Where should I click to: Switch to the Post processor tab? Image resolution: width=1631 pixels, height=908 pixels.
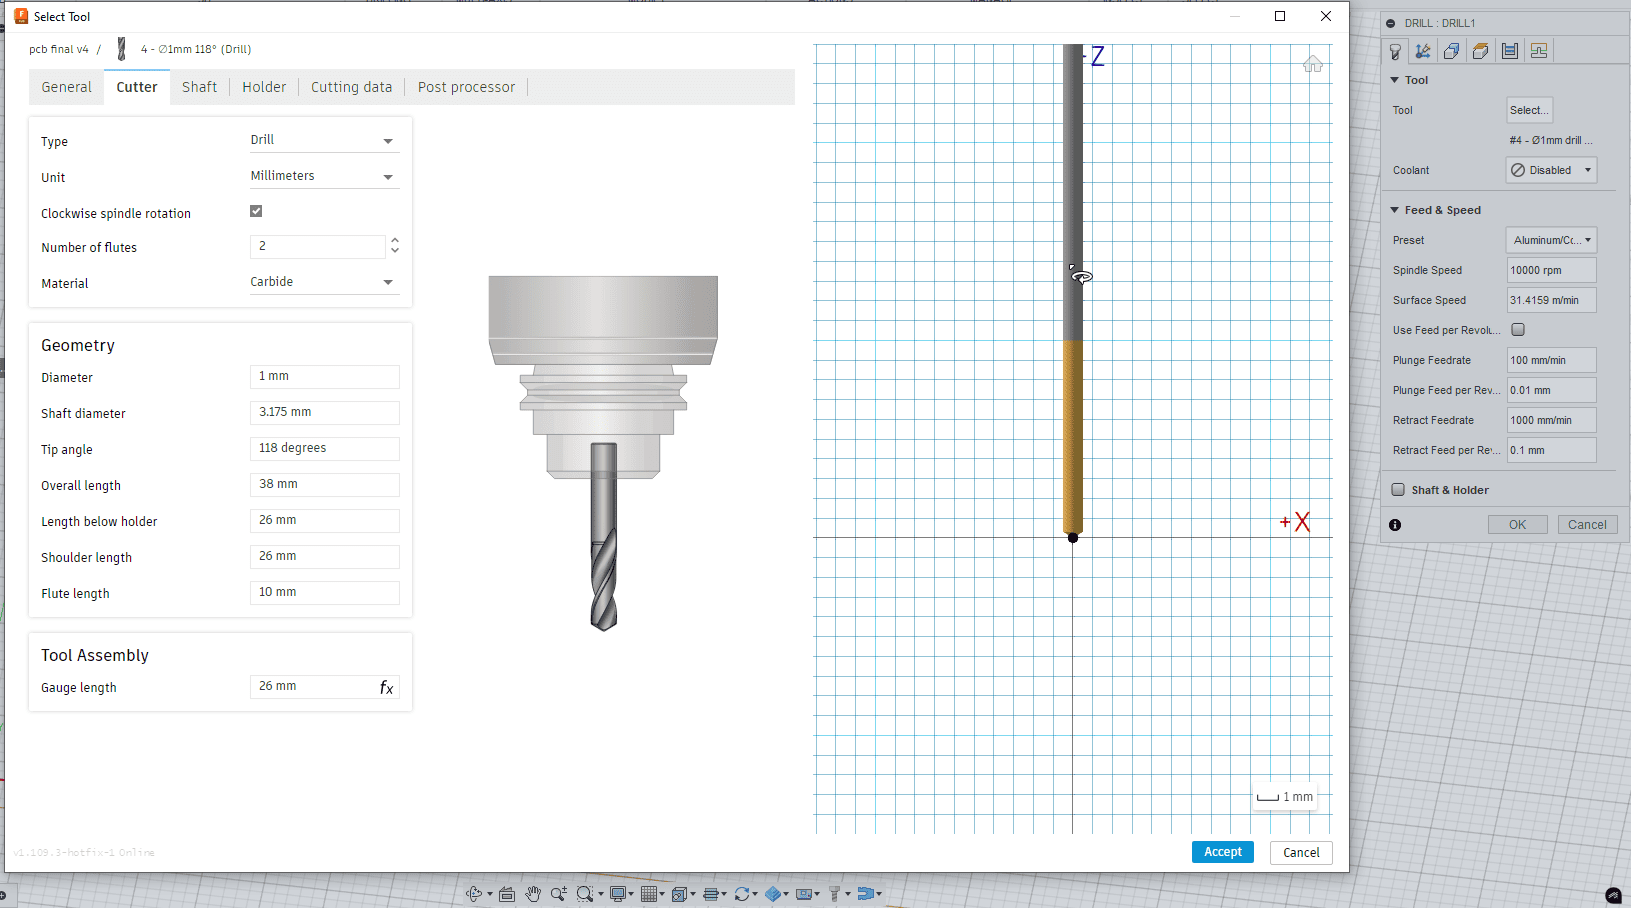[466, 87]
